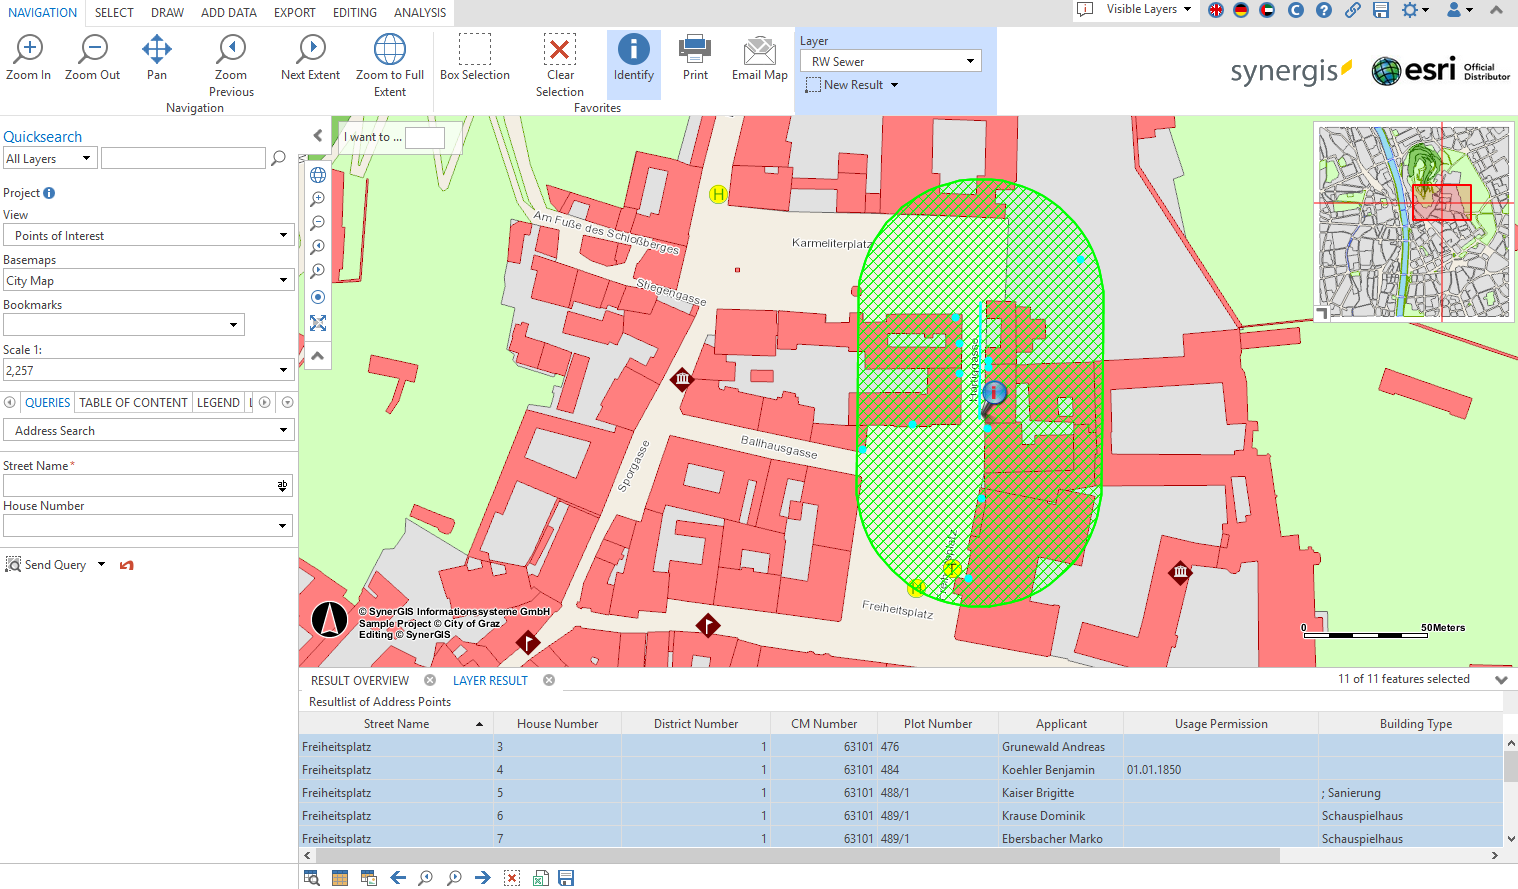1518x889 pixels.
Task: Open the RW Sewer layer dropdown
Action: (x=892, y=62)
